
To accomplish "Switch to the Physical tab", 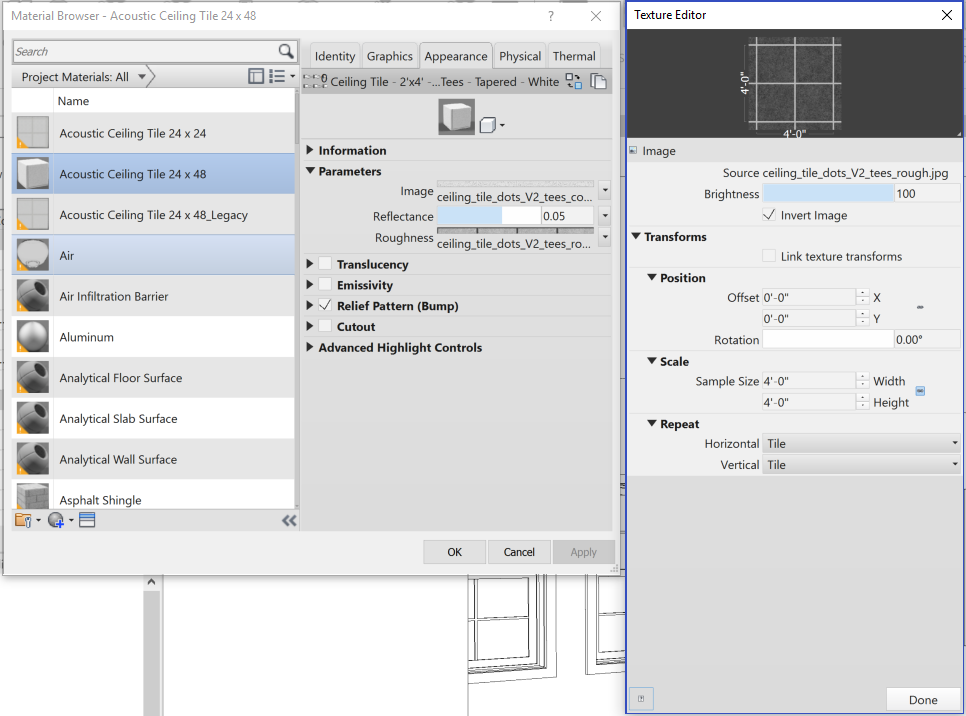I will pyautogui.click(x=519, y=56).
